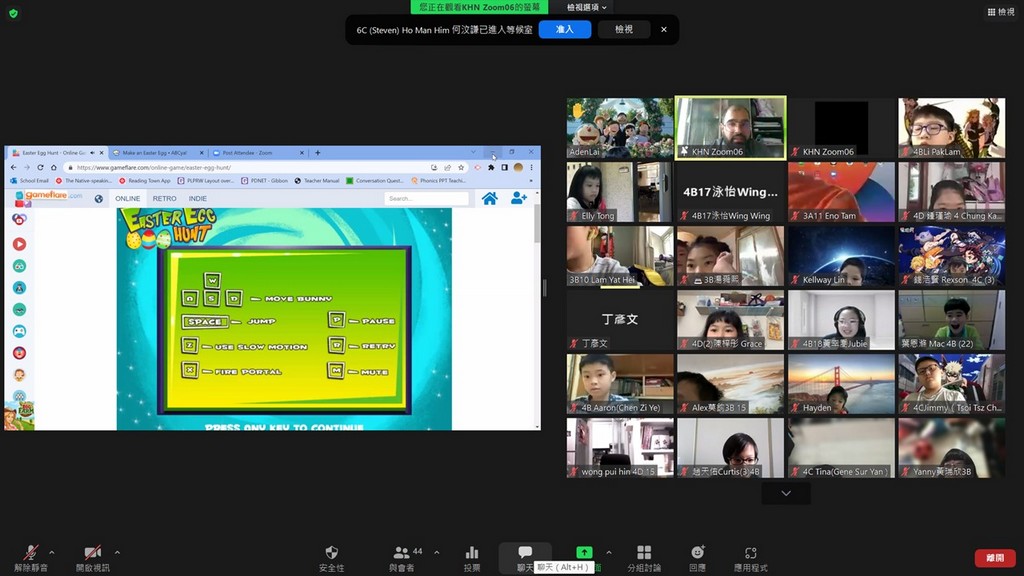This screenshot has width=1024, height=576.
Task: Select 3A11 Eno Tam video thumbnail
Action: click(841, 192)
